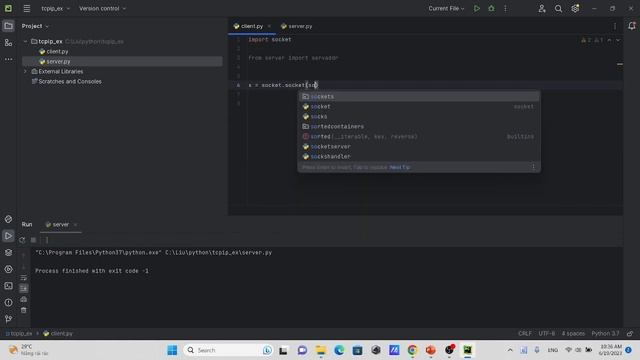Open editor tab options three-dot menu

[x=615, y=26]
